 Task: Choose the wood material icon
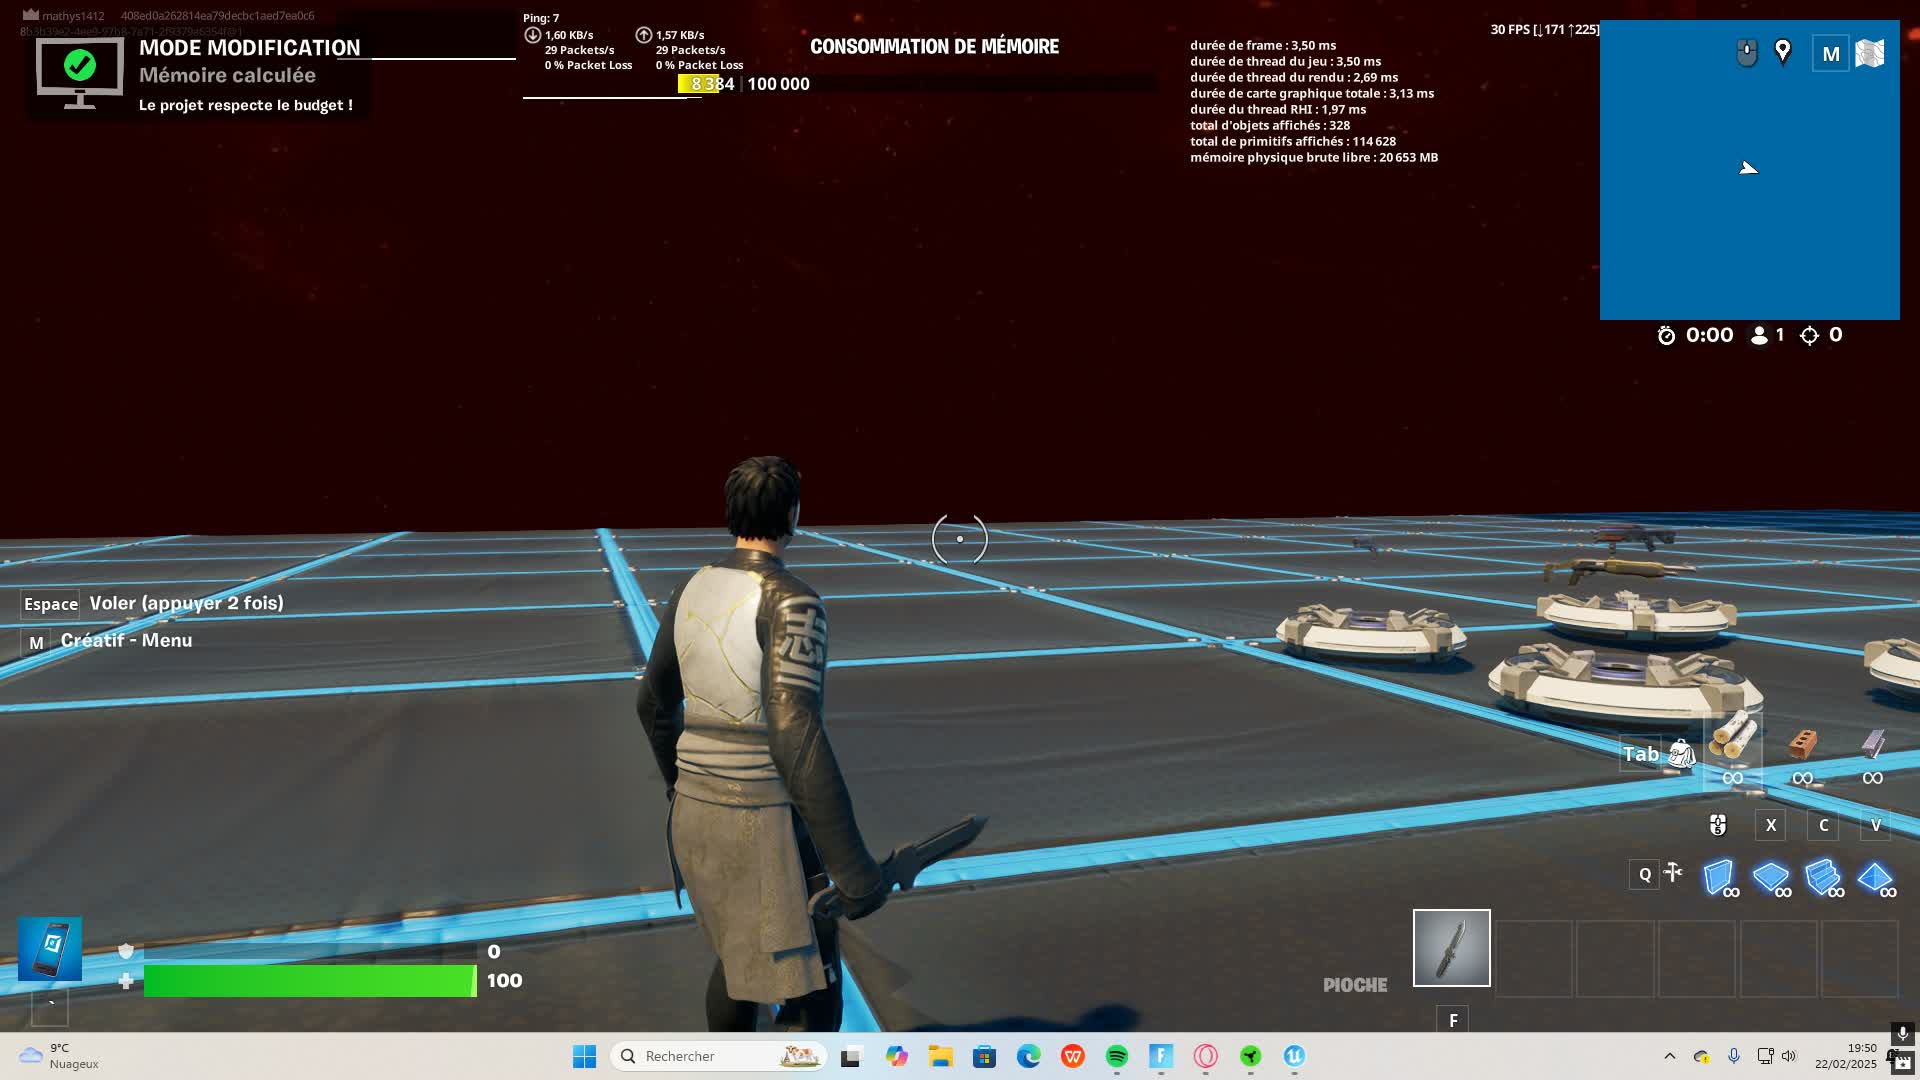1733,740
